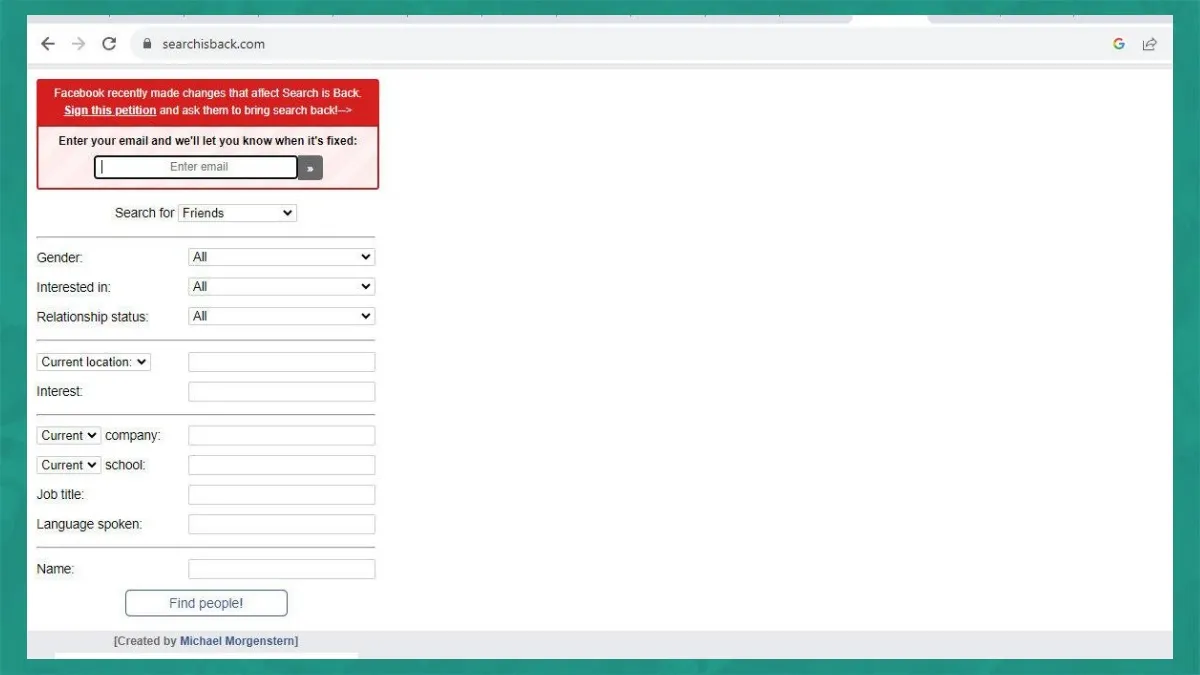Follow the Michael Morgenstern link

pyautogui.click(x=237, y=641)
